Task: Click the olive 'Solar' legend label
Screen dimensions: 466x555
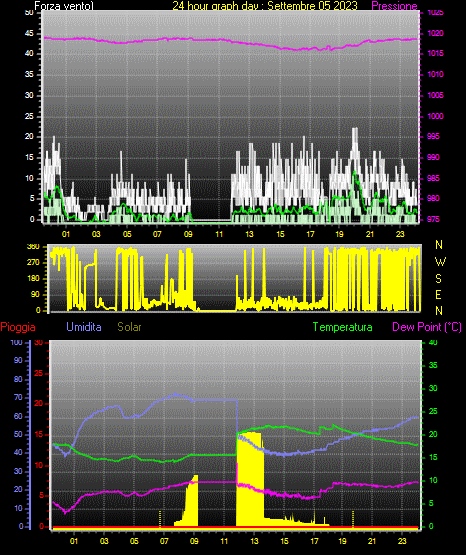Action: pyautogui.click(x=129, y=327)
